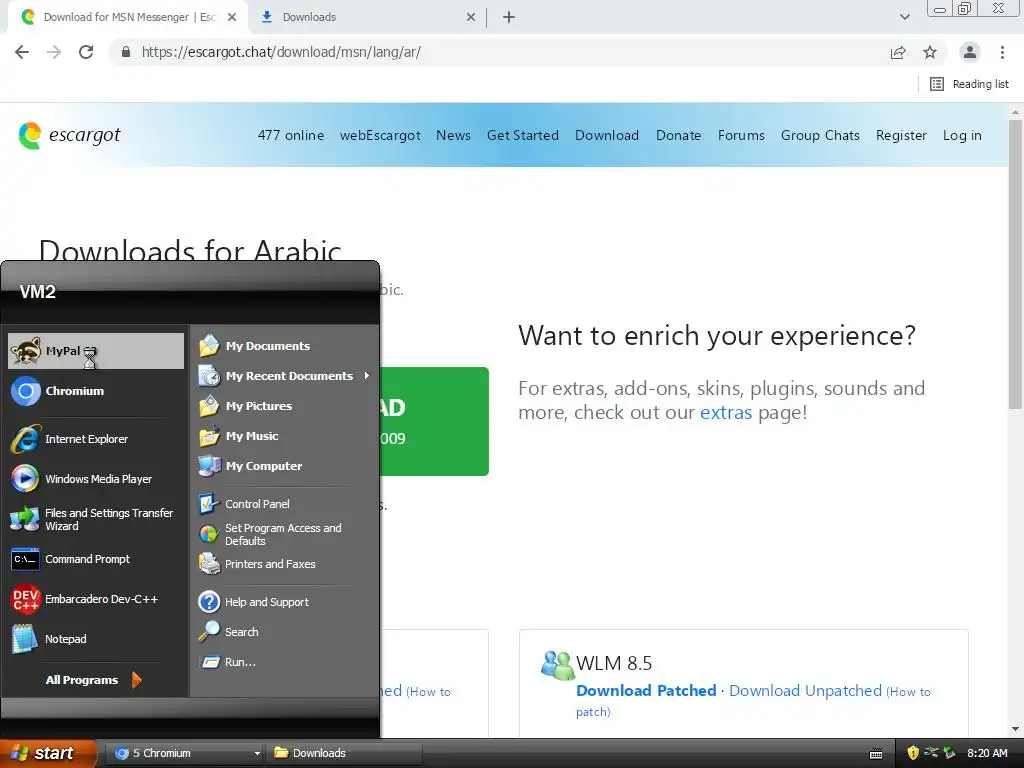This screenshot has width=1024, height=768.
Task: Close the Downloads tab
Action: pos(471,17)
